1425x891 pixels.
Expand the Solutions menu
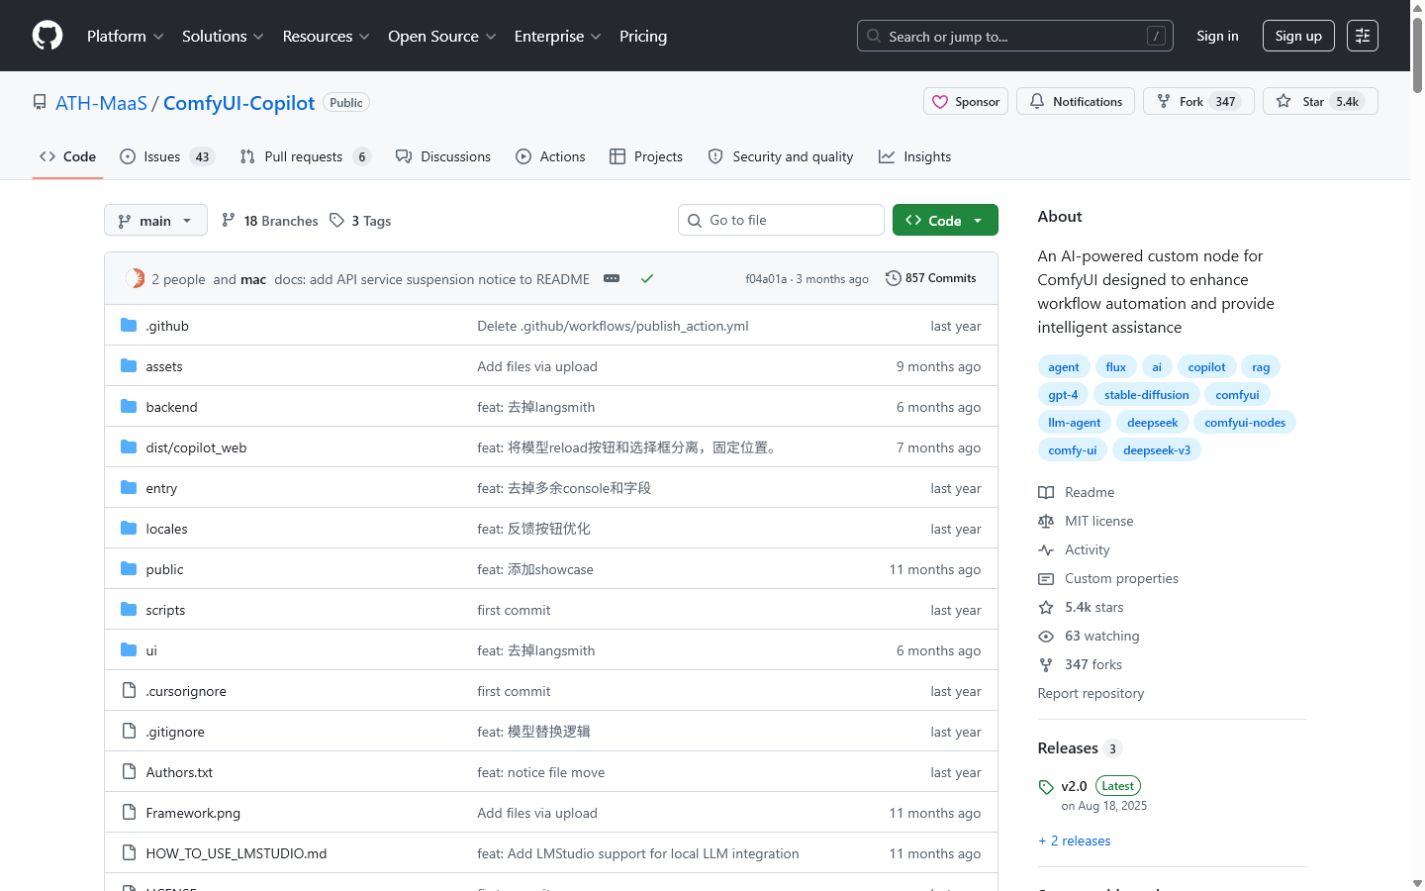coord(223,36)
